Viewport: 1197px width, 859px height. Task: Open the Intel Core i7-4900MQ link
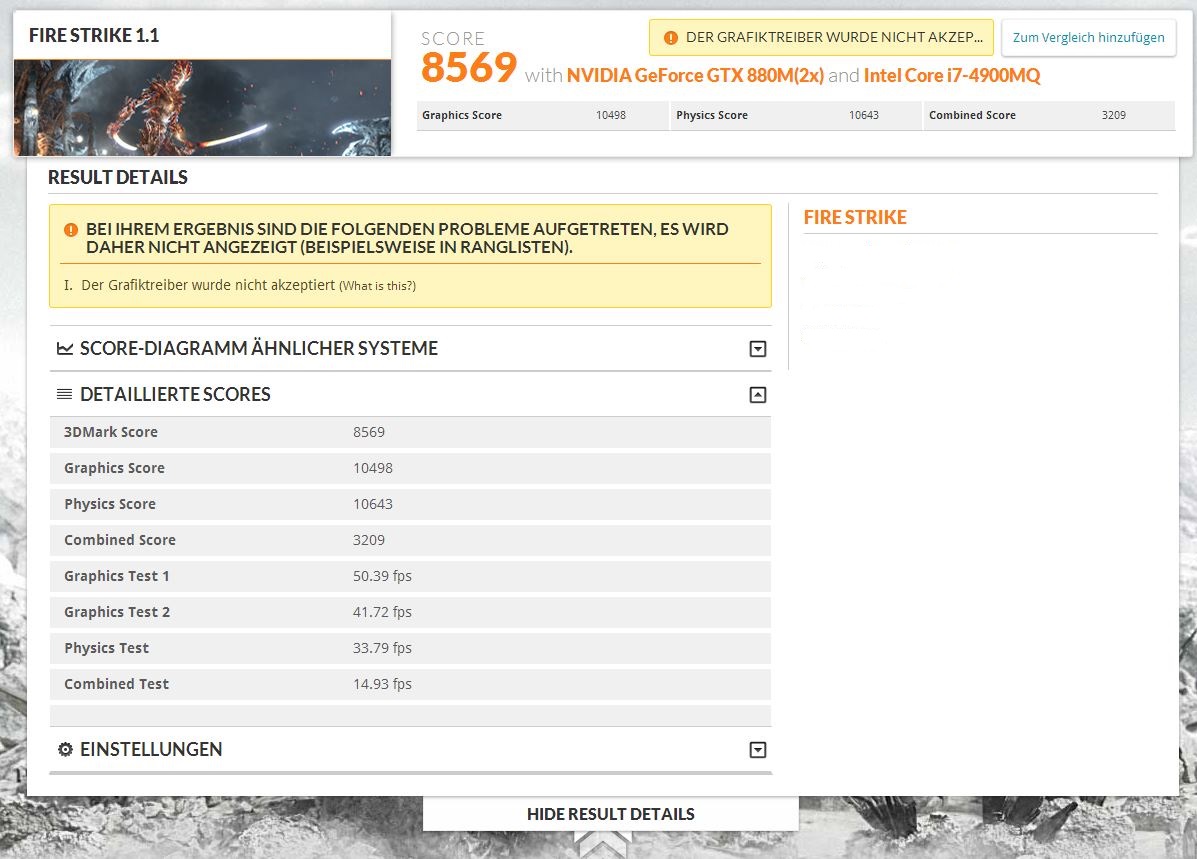952,75
